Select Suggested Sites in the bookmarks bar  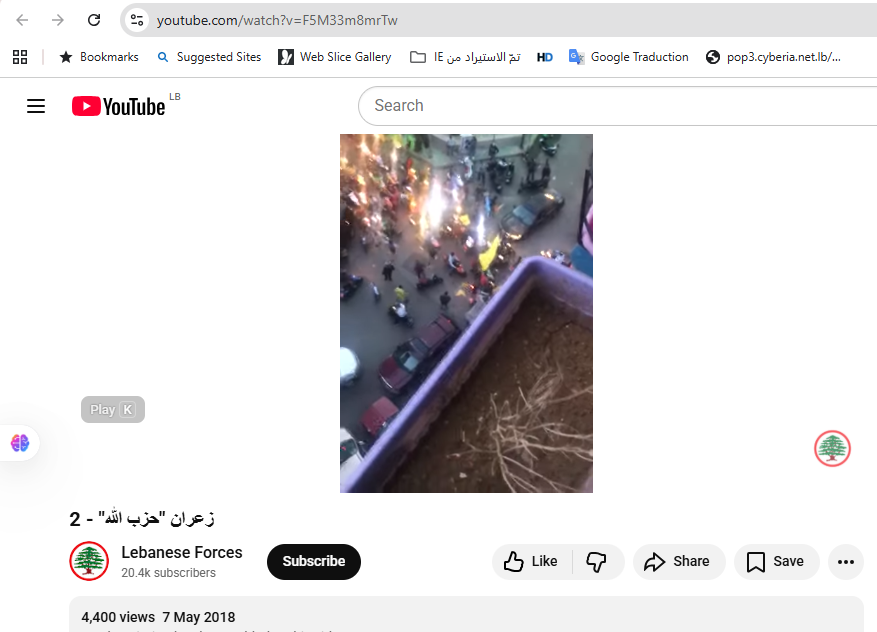(x=209, y=57)
